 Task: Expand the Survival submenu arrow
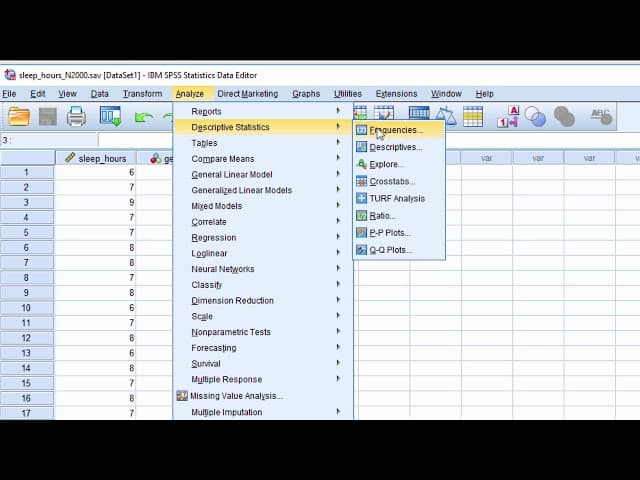[x=338, y=363]
